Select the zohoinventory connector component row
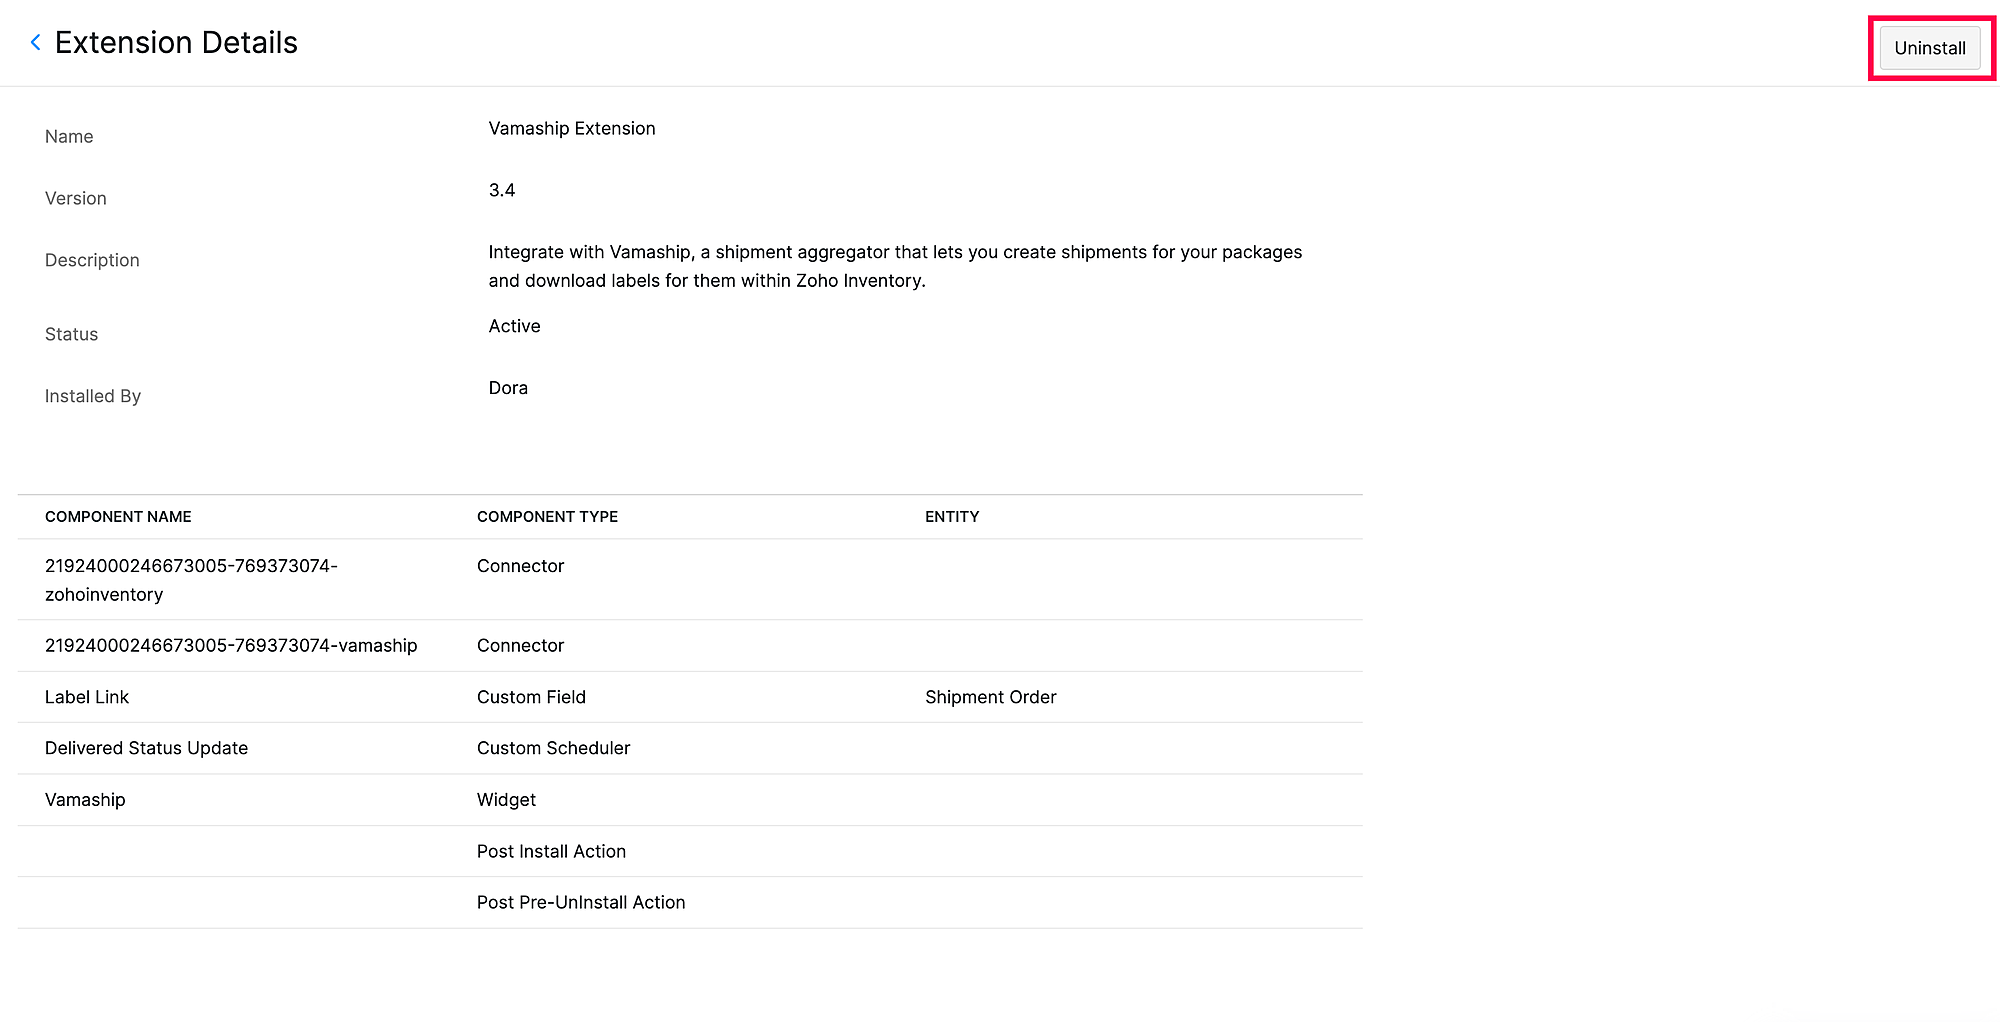The width and height of the screenshot is (2000, 1022). click(191, 580)
